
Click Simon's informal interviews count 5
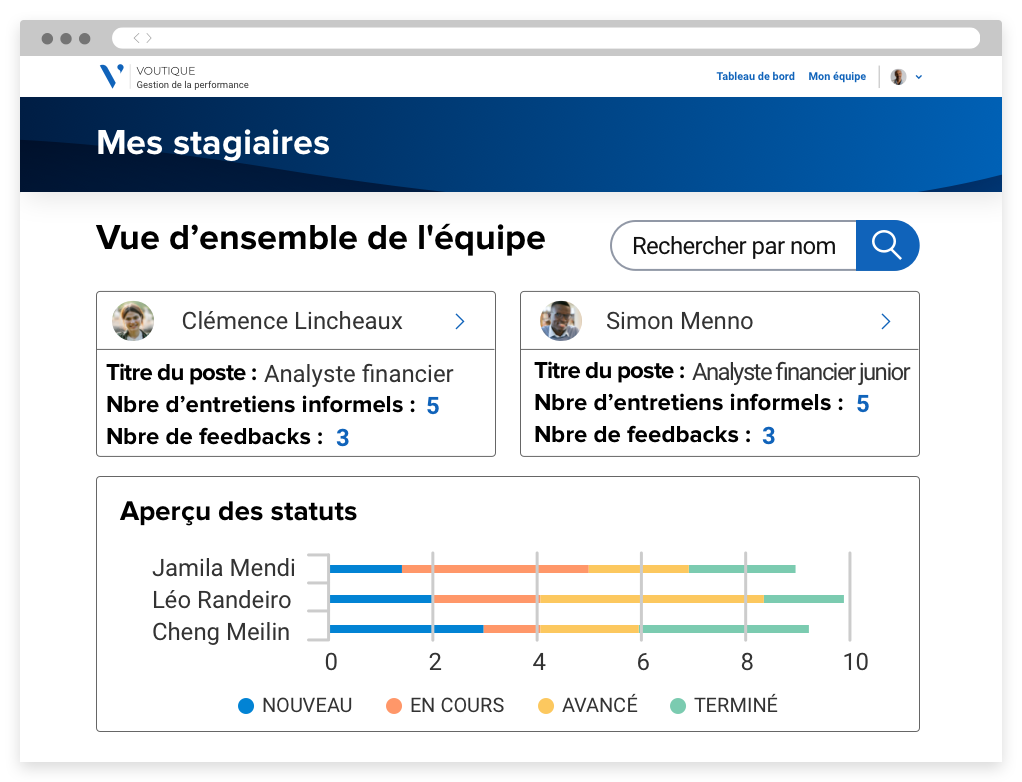[x=863, y=404]
